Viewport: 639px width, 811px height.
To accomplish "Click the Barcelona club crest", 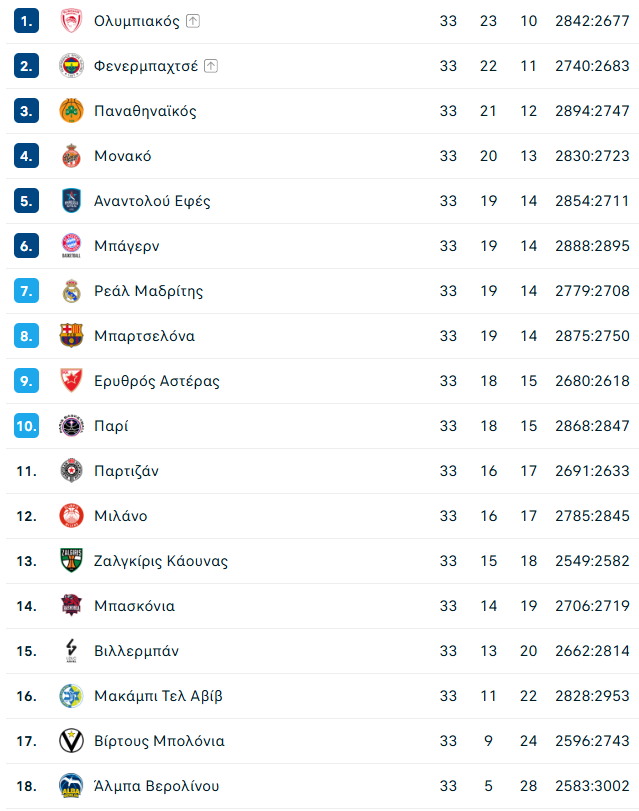I will point(71,336).
